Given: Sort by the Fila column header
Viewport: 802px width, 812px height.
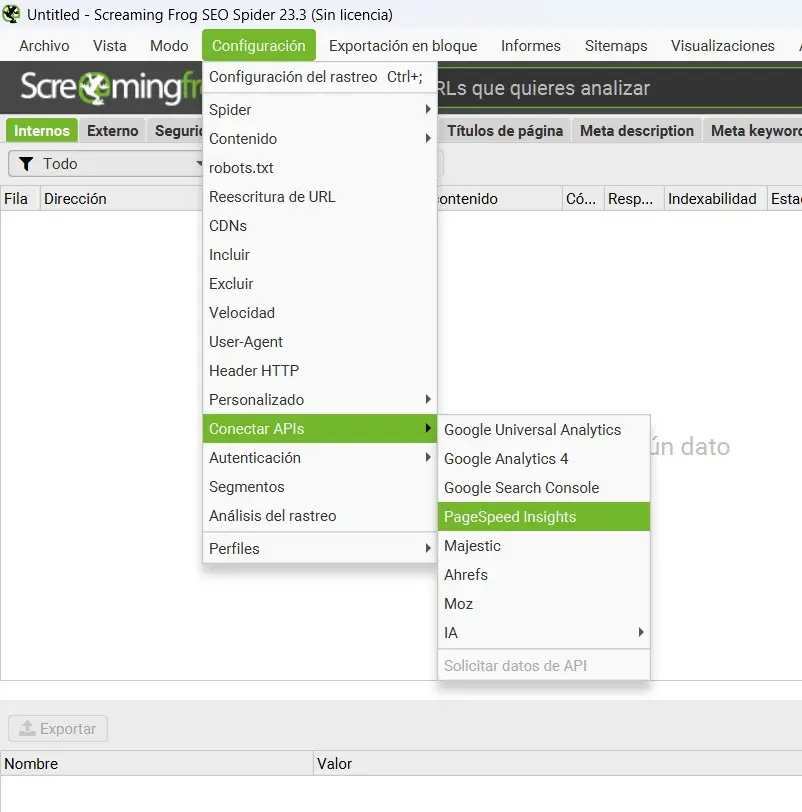Looking at the screenshot, I should [20, 199].
